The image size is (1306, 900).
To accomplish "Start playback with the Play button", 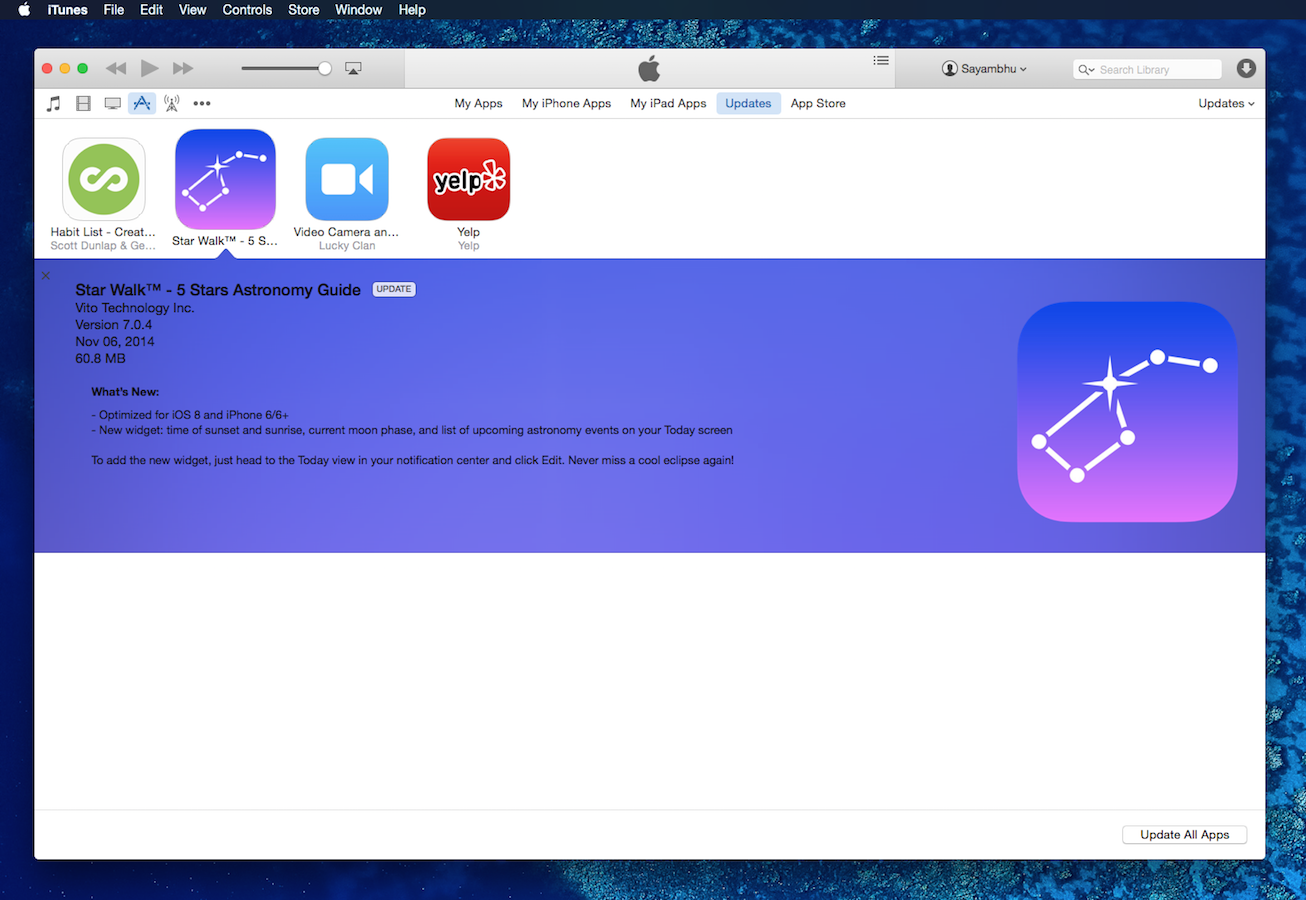I will 149,68.
